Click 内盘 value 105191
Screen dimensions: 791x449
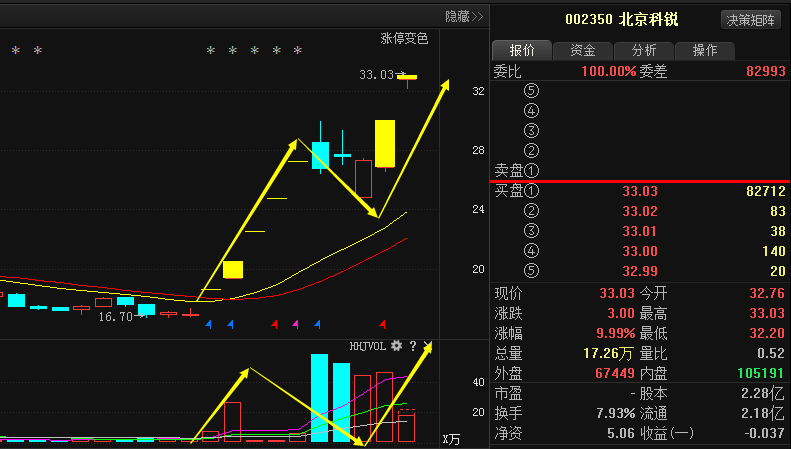[761, 373]
